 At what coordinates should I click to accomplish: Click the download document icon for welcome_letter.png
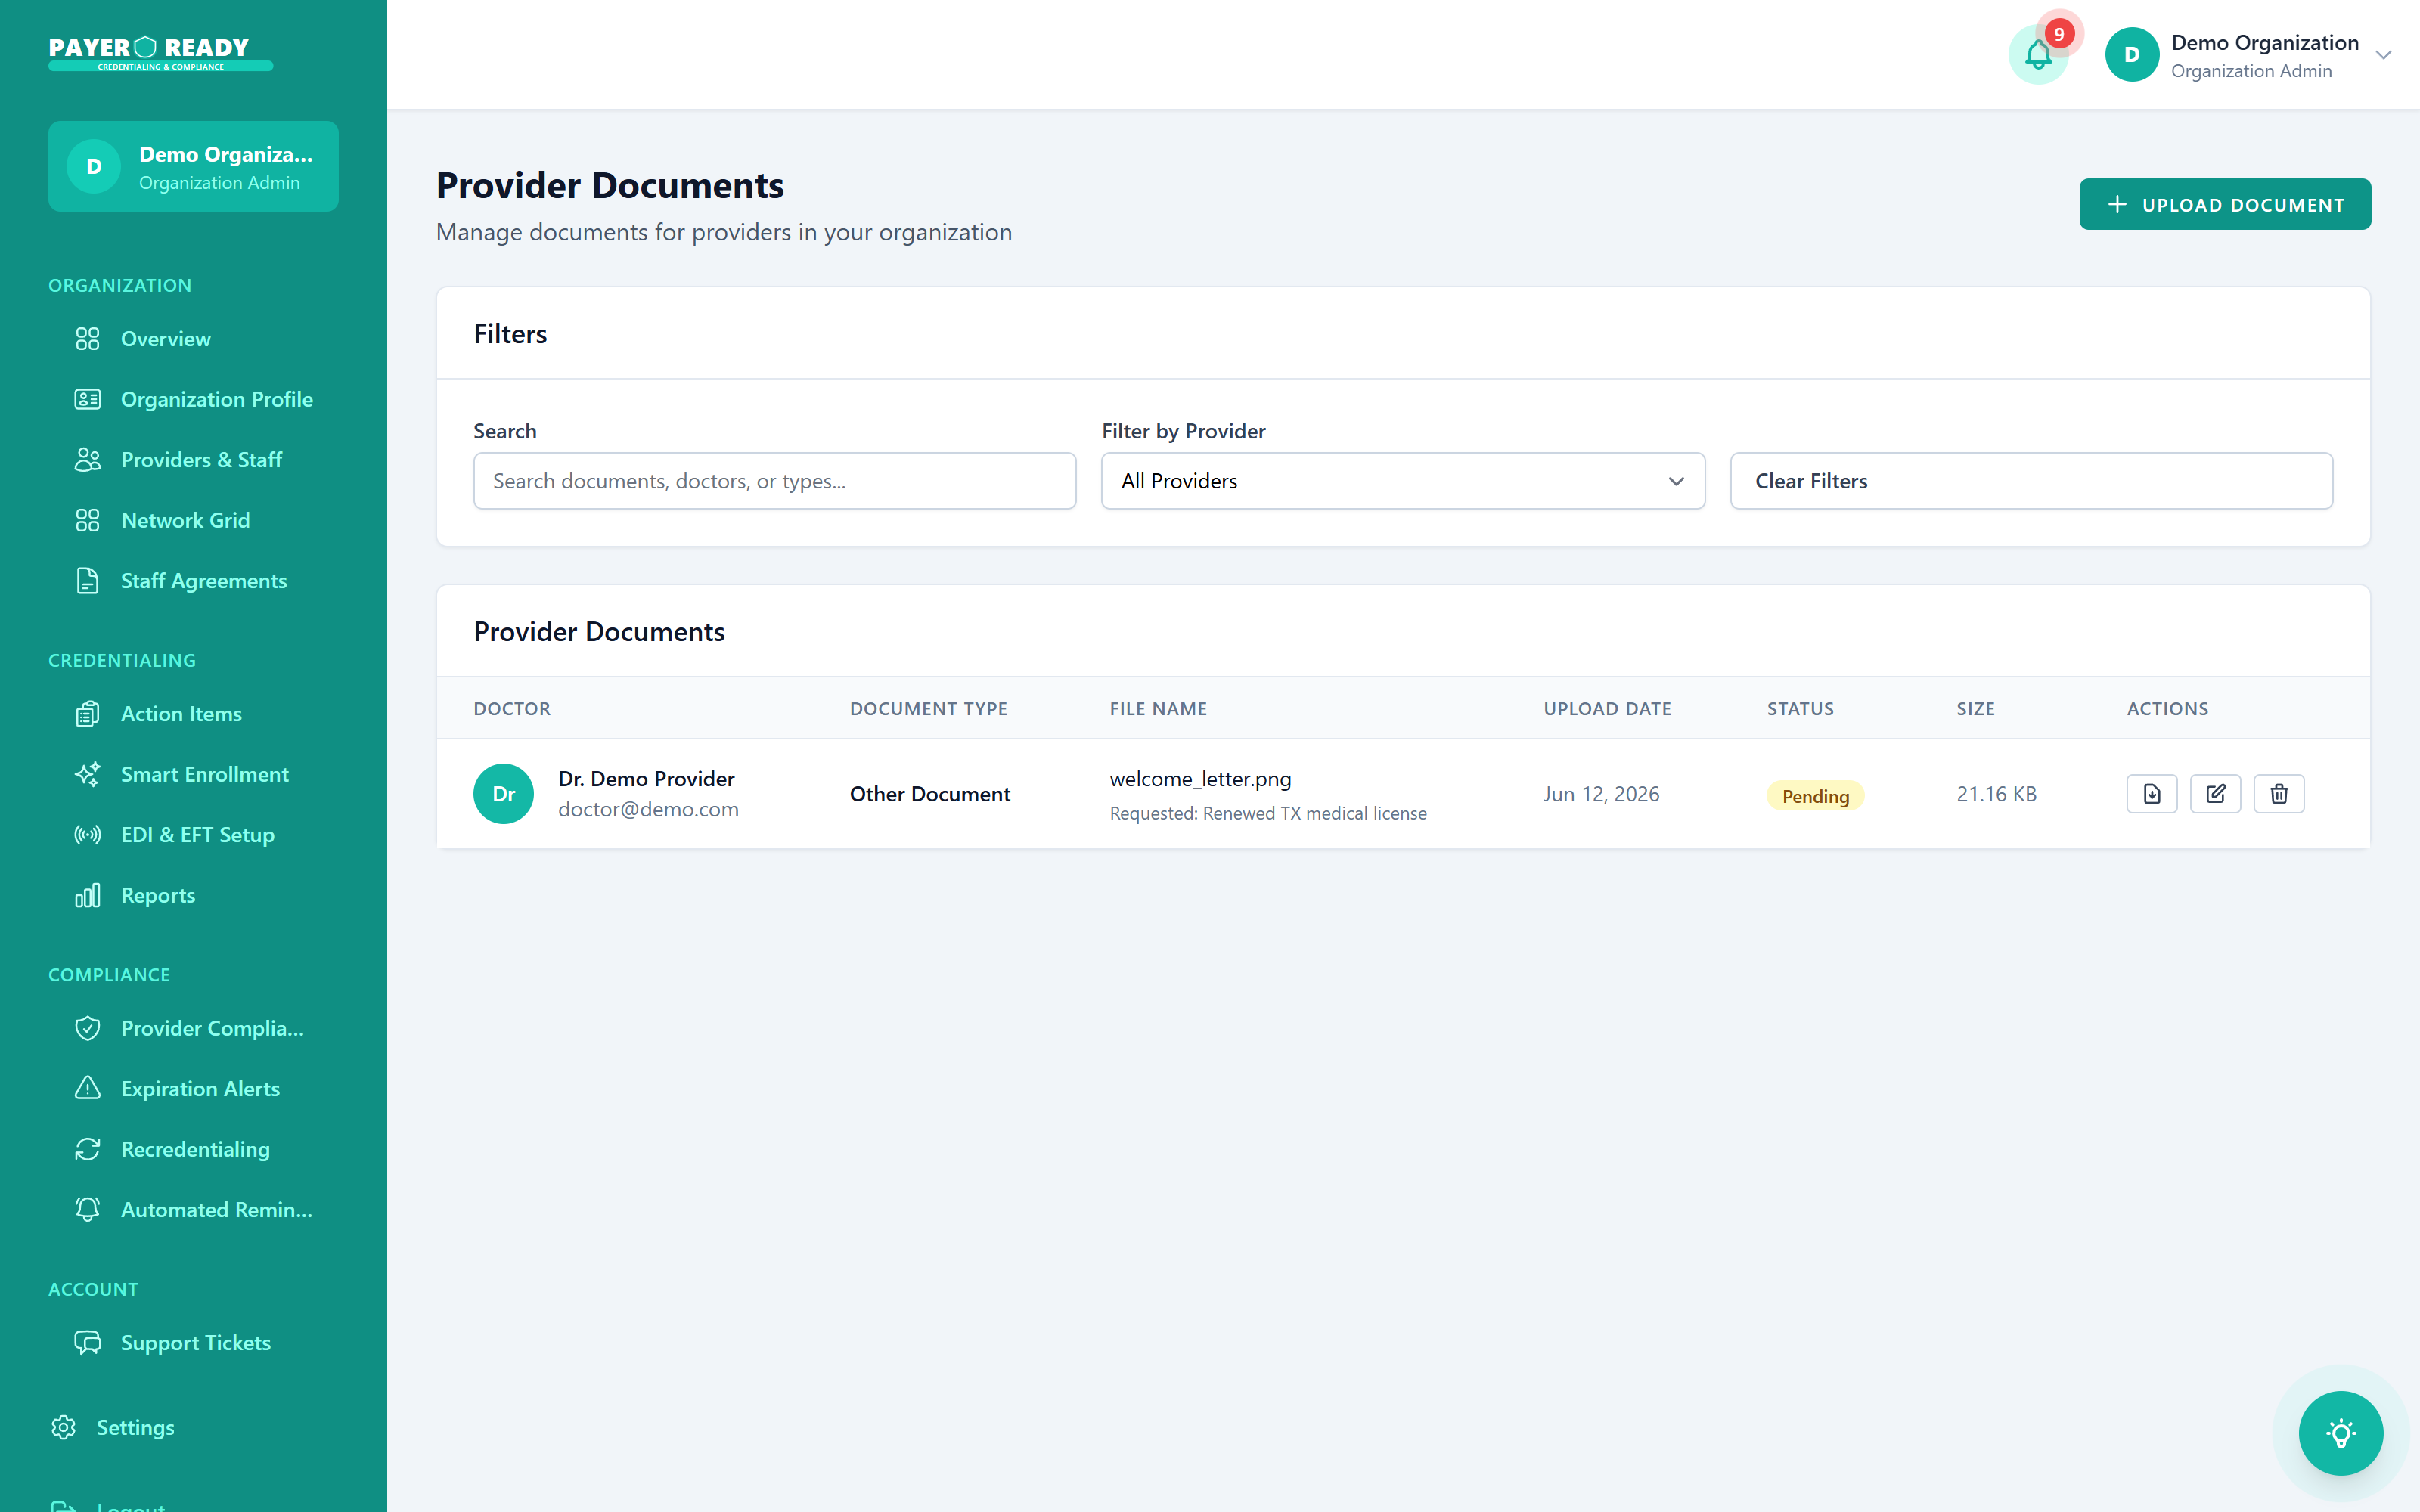pos(2152,794)
